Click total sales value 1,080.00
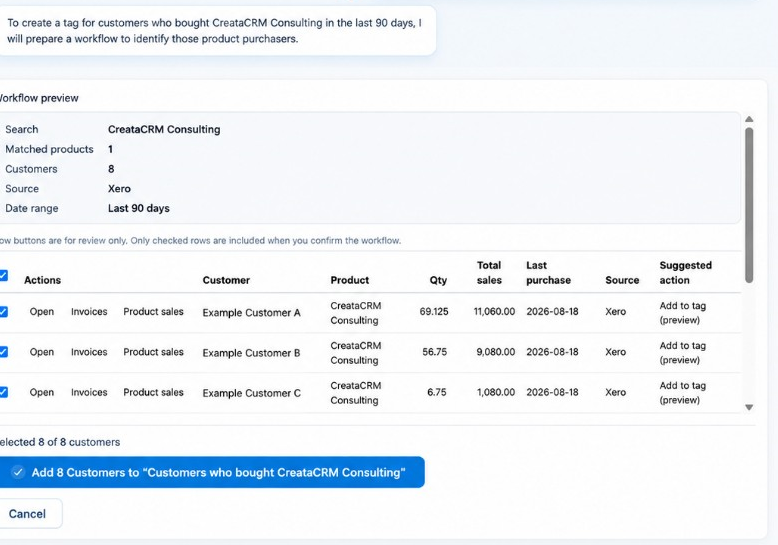Image resolution: width=778 pixels, height=545 pixels. pyautogui.click(x=496, y=392)
